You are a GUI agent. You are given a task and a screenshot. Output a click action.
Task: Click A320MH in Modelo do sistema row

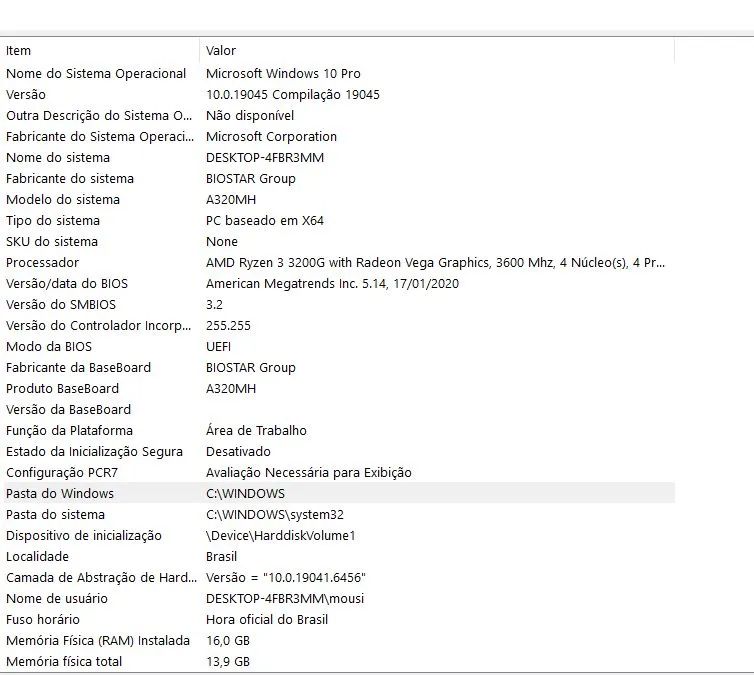click(x=231, y=200)
